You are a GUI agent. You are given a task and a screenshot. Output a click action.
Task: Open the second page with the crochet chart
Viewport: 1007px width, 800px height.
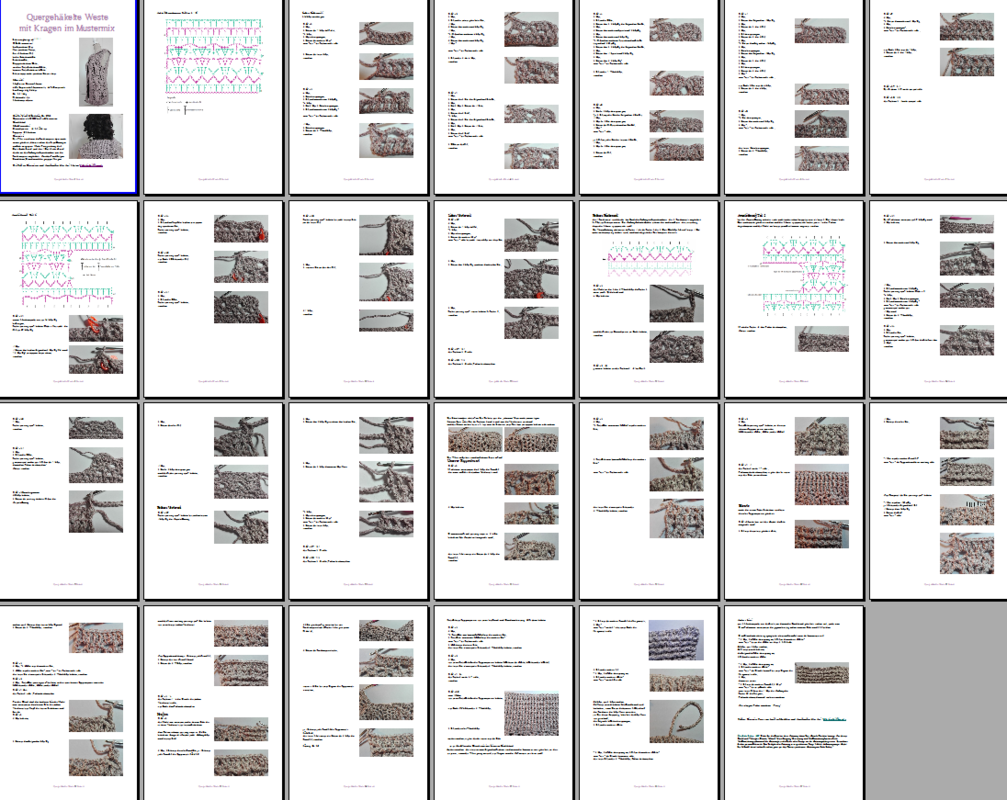pyautogui.click(x=212, y=97)
